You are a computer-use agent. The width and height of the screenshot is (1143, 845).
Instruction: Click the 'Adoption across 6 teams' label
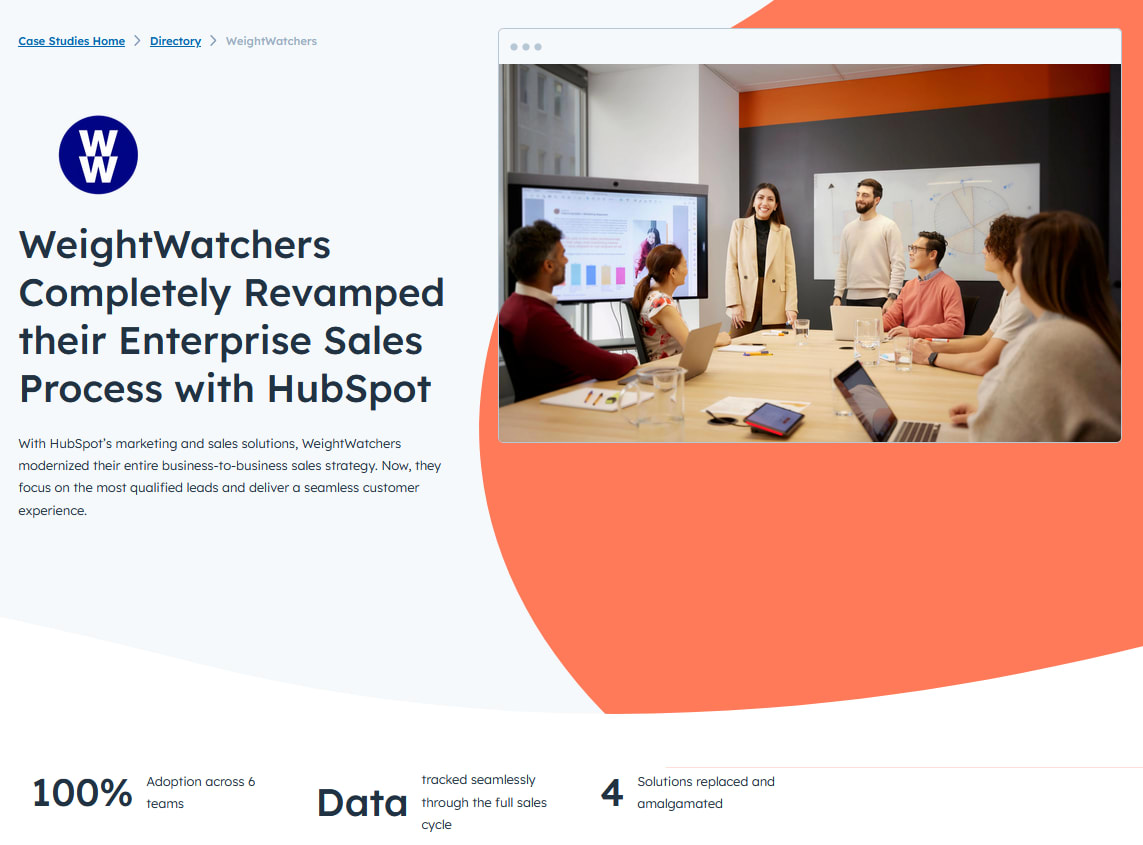pos(200,793)
